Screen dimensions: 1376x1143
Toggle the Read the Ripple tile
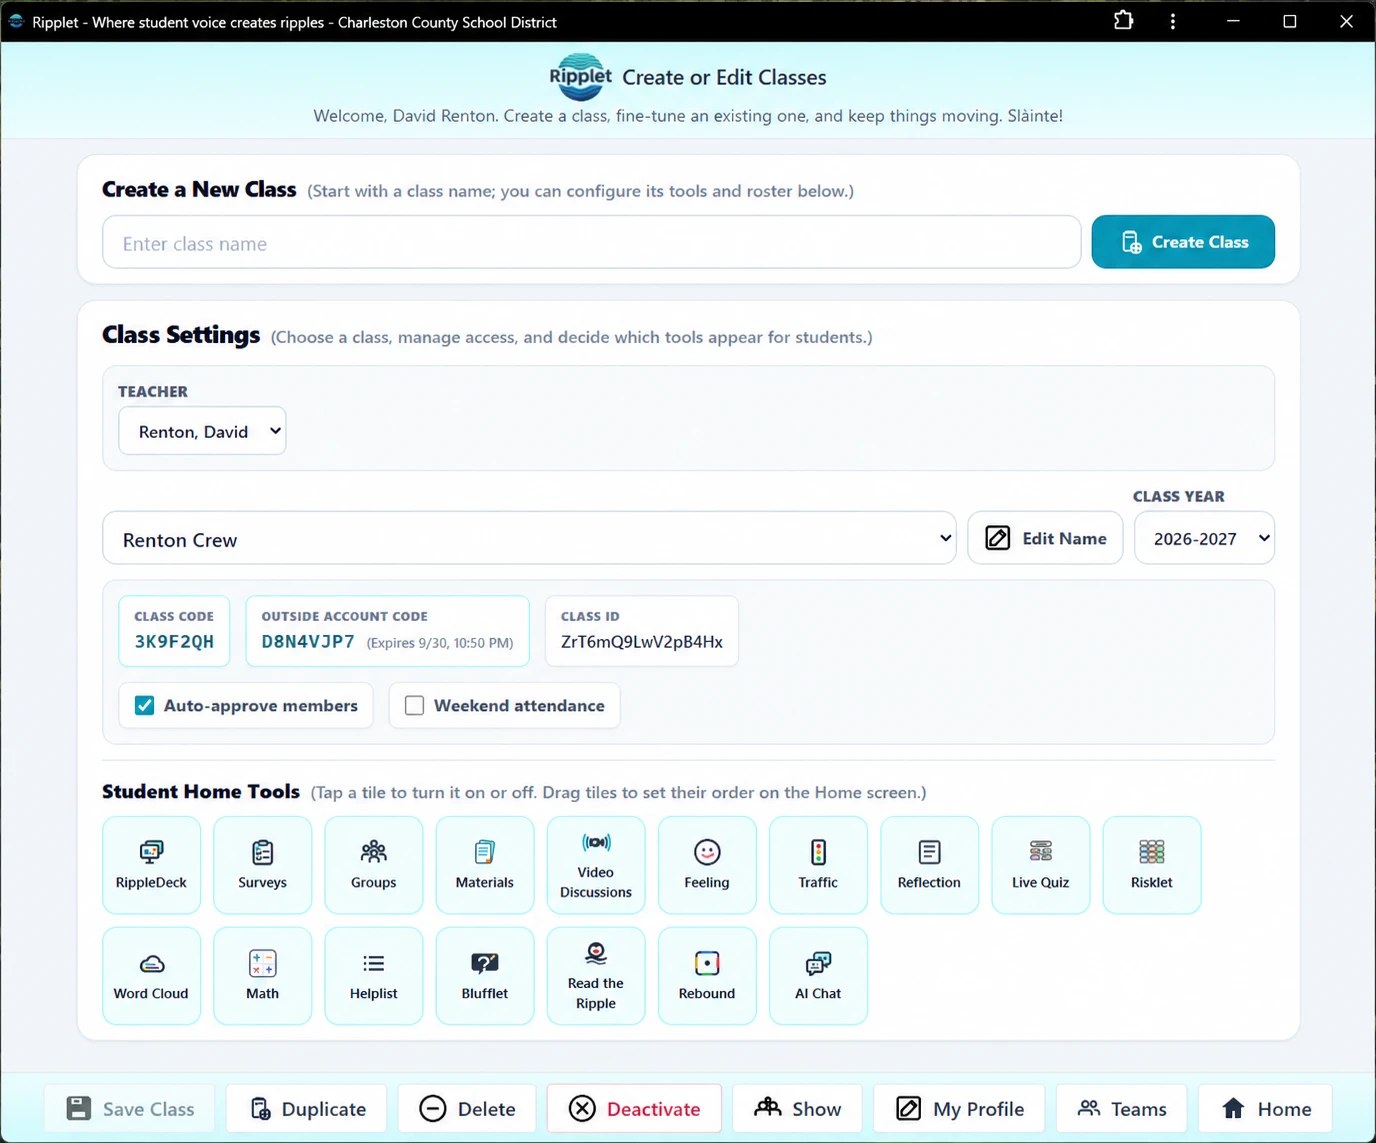pyautogui.click(x=596, y=976)
